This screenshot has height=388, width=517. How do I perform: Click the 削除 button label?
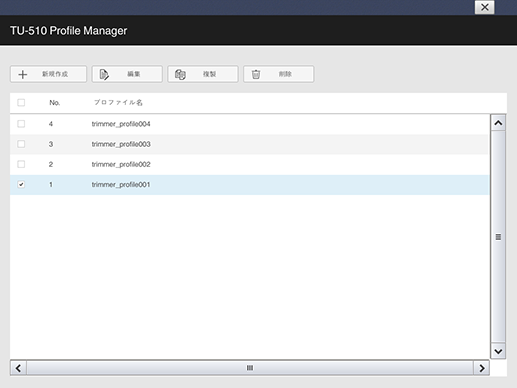point(285,74)
